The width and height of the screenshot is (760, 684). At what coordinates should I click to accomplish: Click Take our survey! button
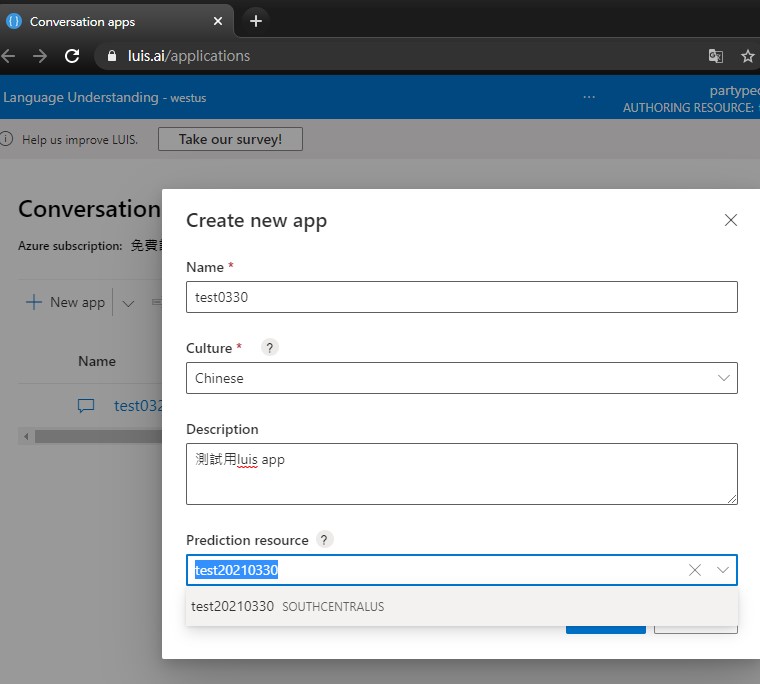click(230, 139)
